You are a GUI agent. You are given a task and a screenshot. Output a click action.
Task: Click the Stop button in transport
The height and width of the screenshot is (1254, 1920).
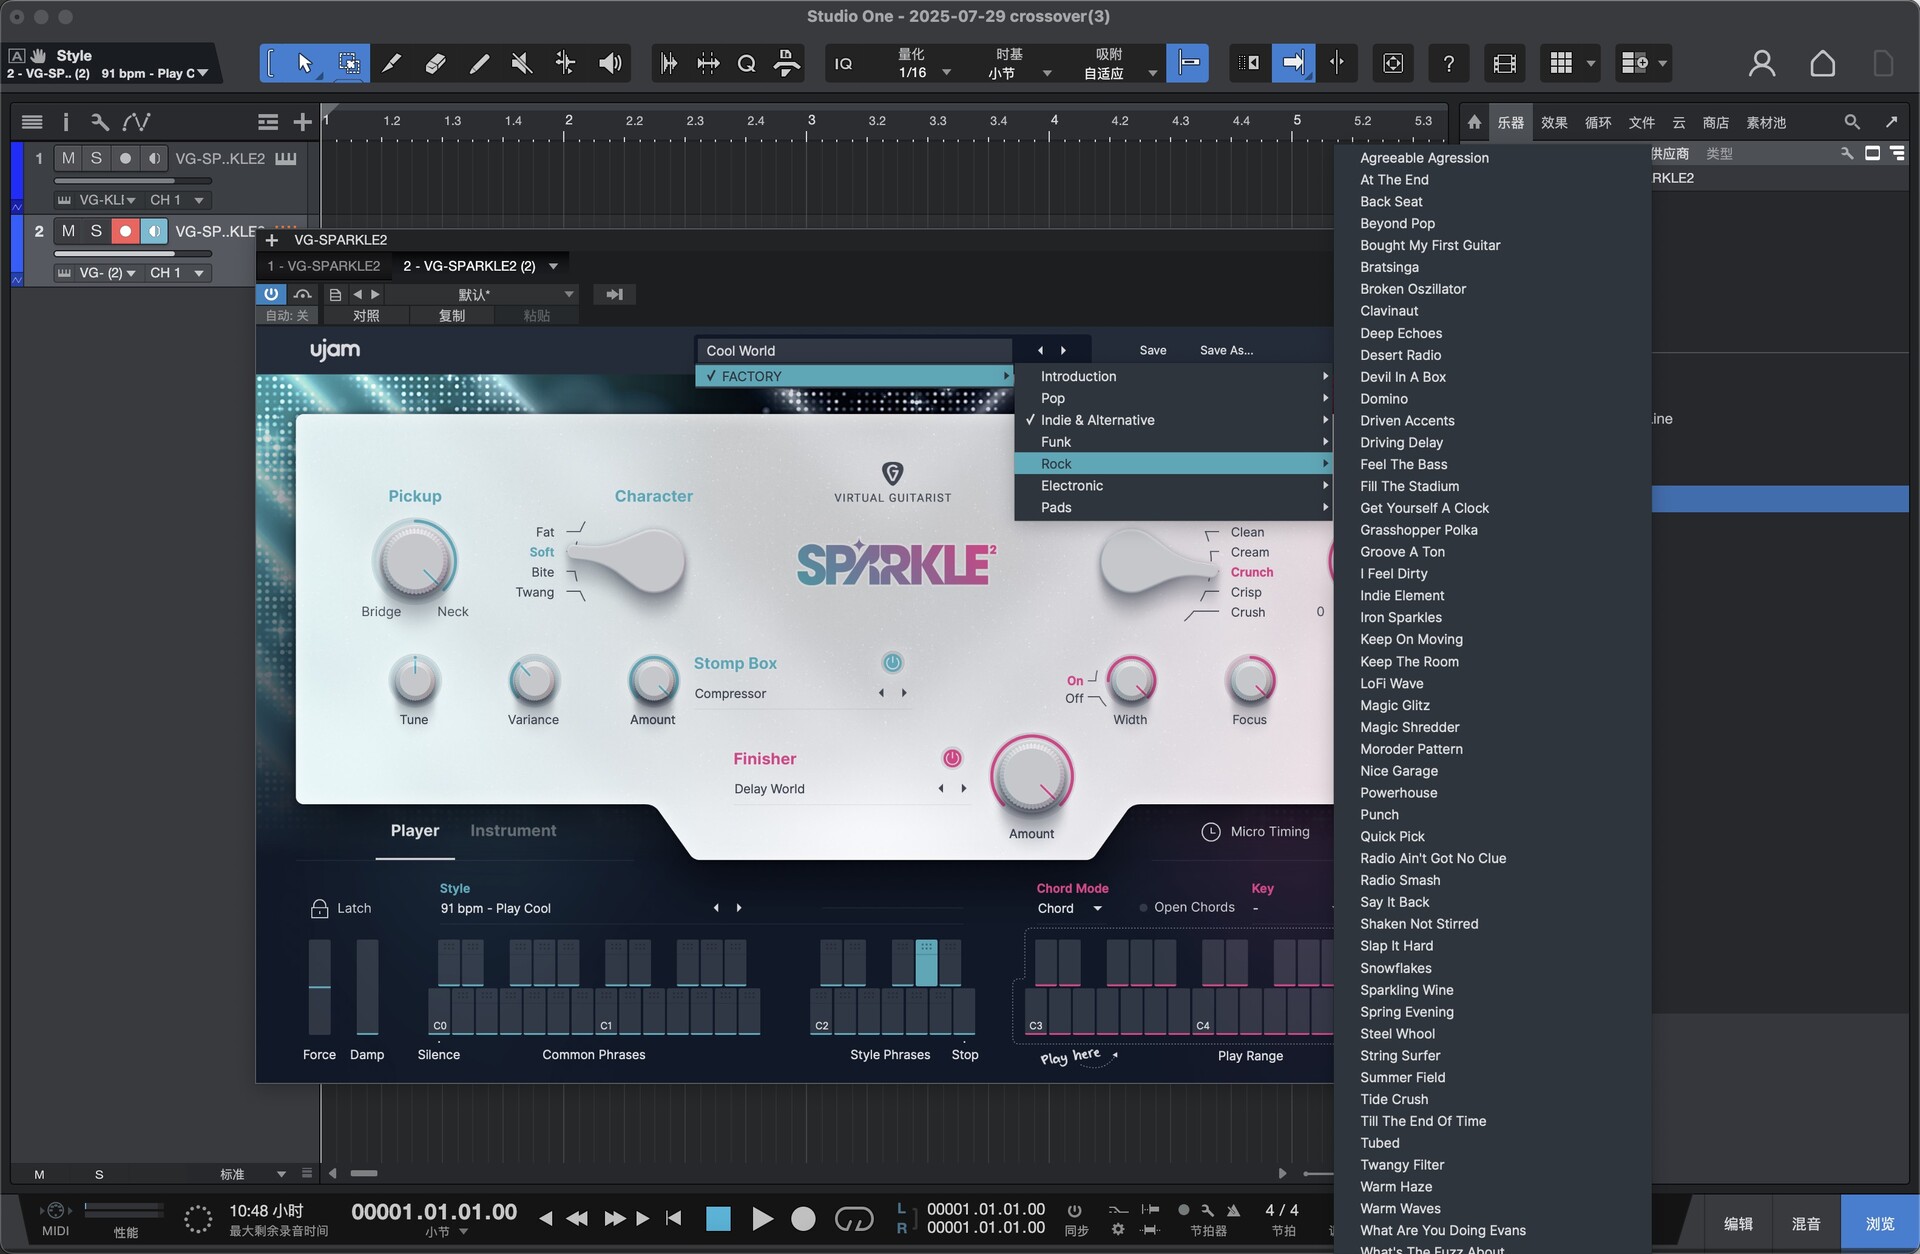point(718,1218)
